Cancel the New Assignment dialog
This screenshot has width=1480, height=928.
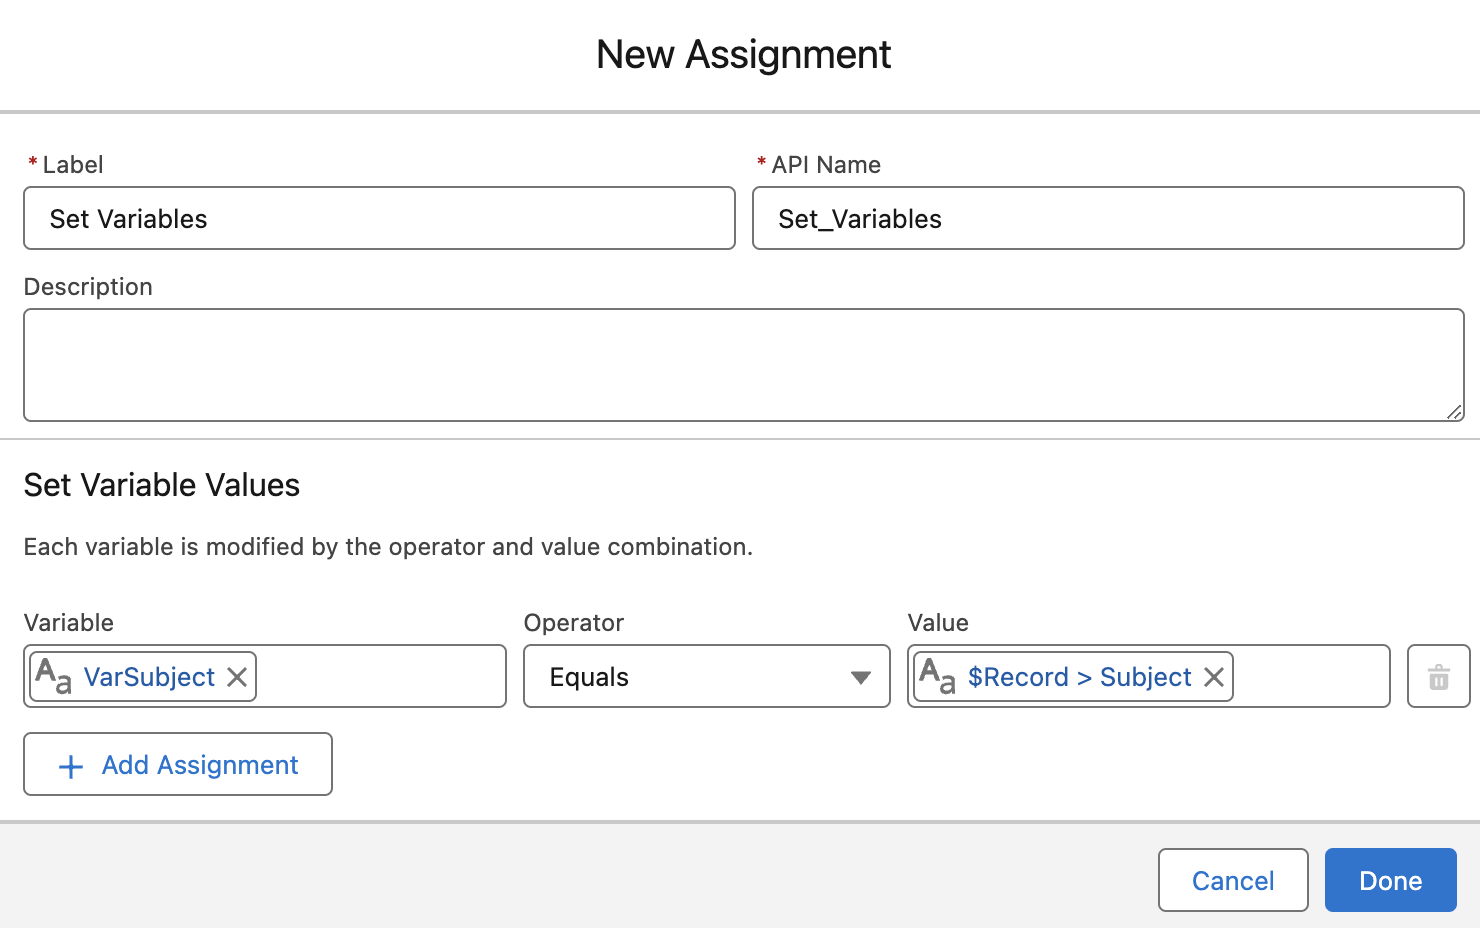pos(1232,880)
